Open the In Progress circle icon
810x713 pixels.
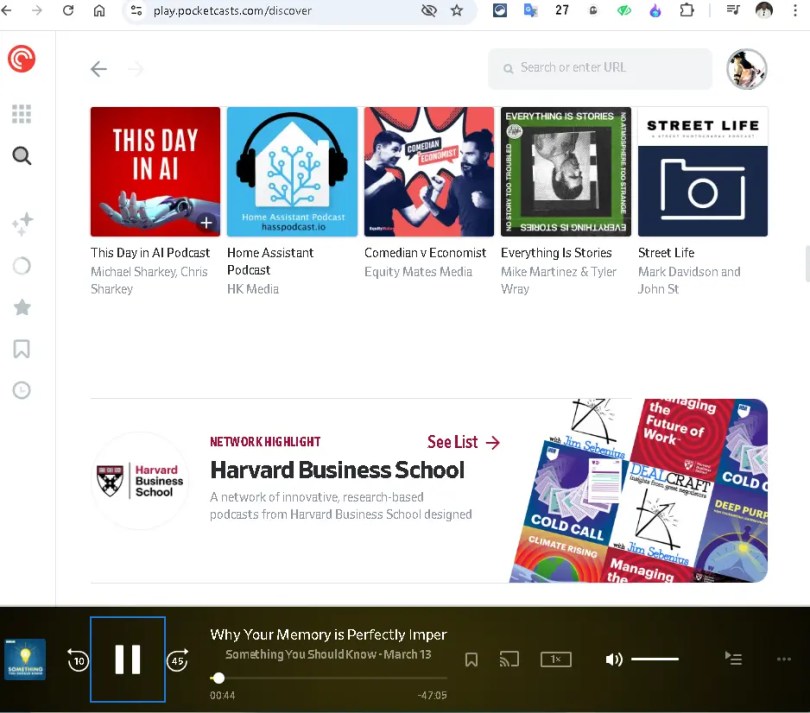[x=22, y=266]
